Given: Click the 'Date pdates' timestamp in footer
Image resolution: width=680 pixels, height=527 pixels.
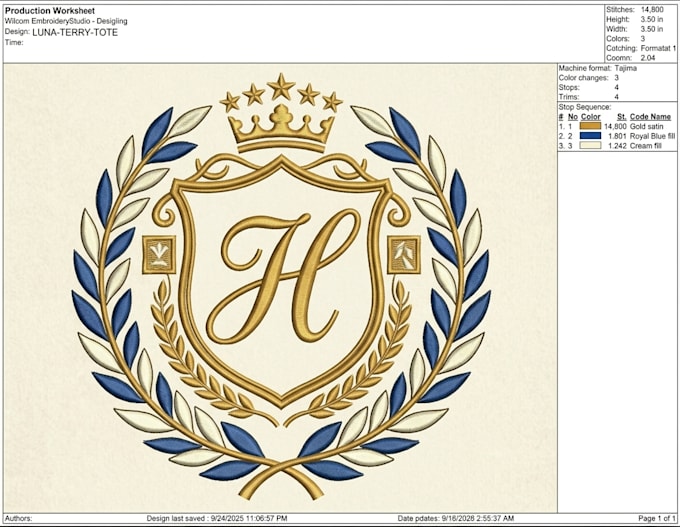Looking at the screenshot, I should (456, 518).
